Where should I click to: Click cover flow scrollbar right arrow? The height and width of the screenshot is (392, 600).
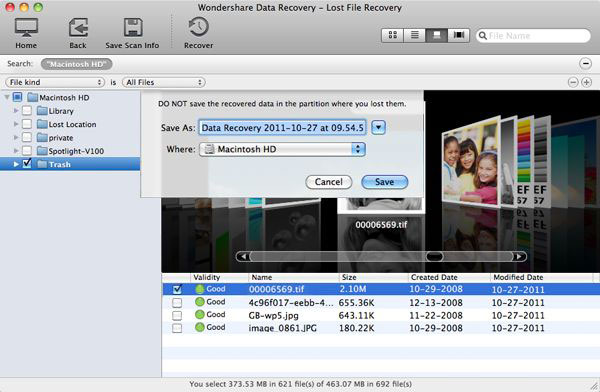tap(519, 256)
